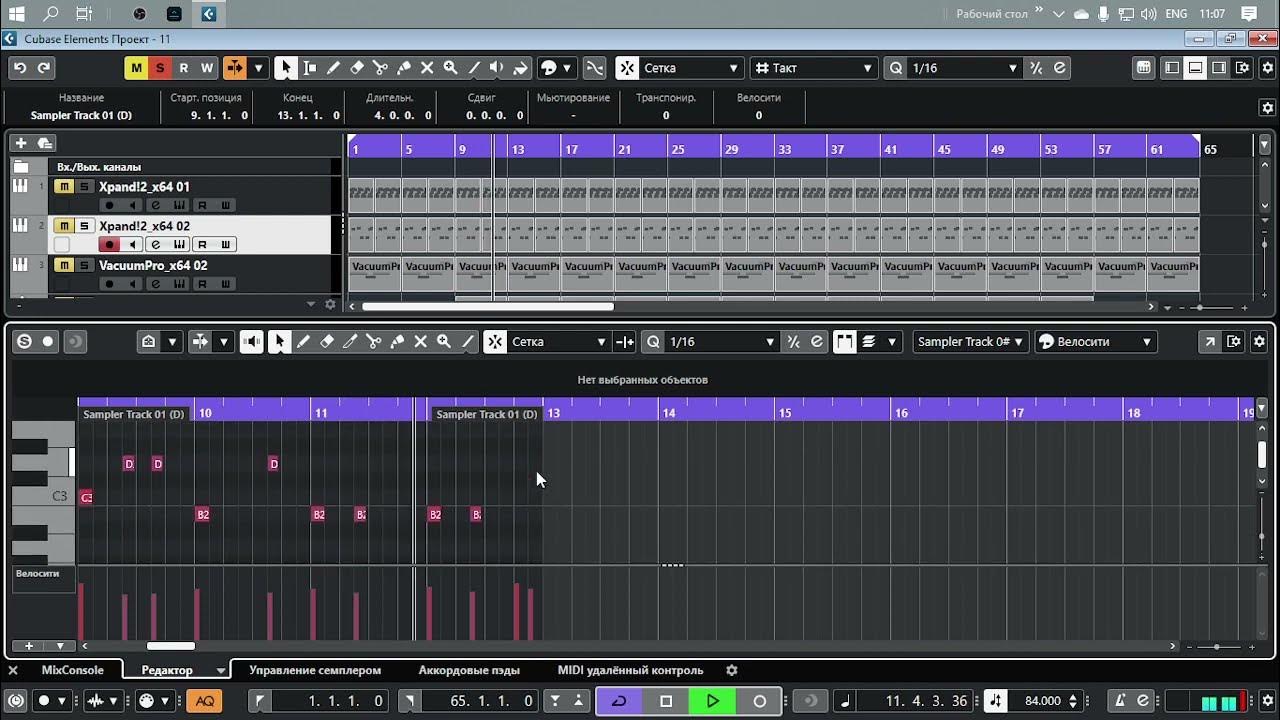Click the project horizontal scrollbar thumb
Image resolution: width=1280 pixels, height=720 pixels.
[488, 307]
